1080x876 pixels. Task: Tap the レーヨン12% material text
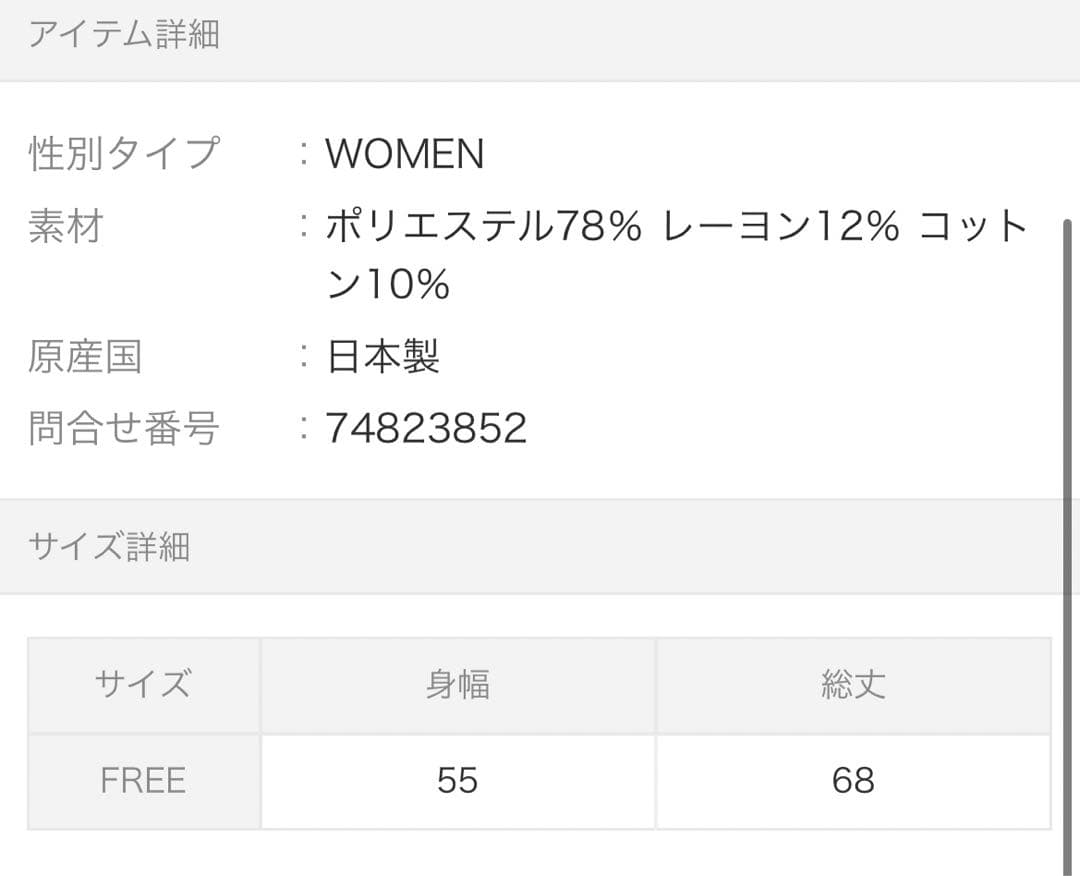[x=781, y=227]
